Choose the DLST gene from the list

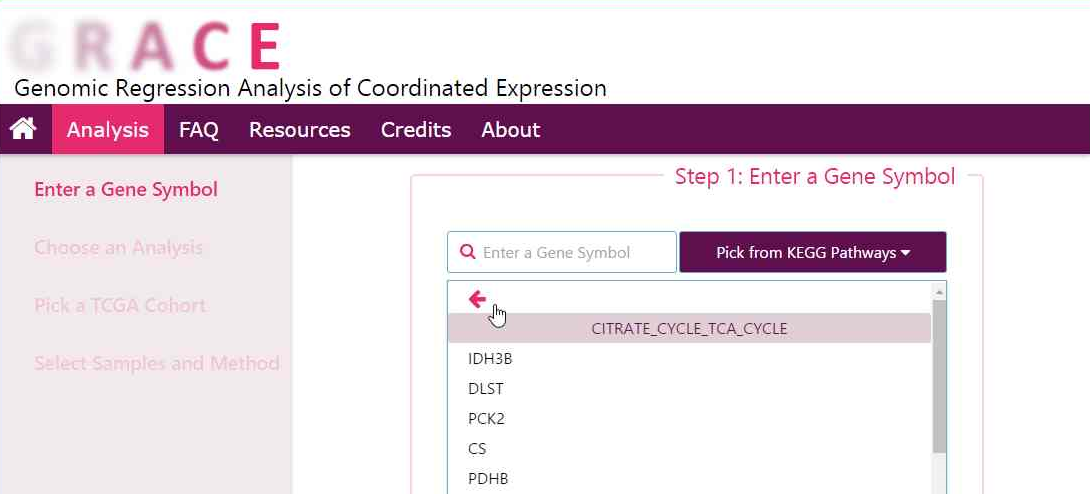coord(486,388)
